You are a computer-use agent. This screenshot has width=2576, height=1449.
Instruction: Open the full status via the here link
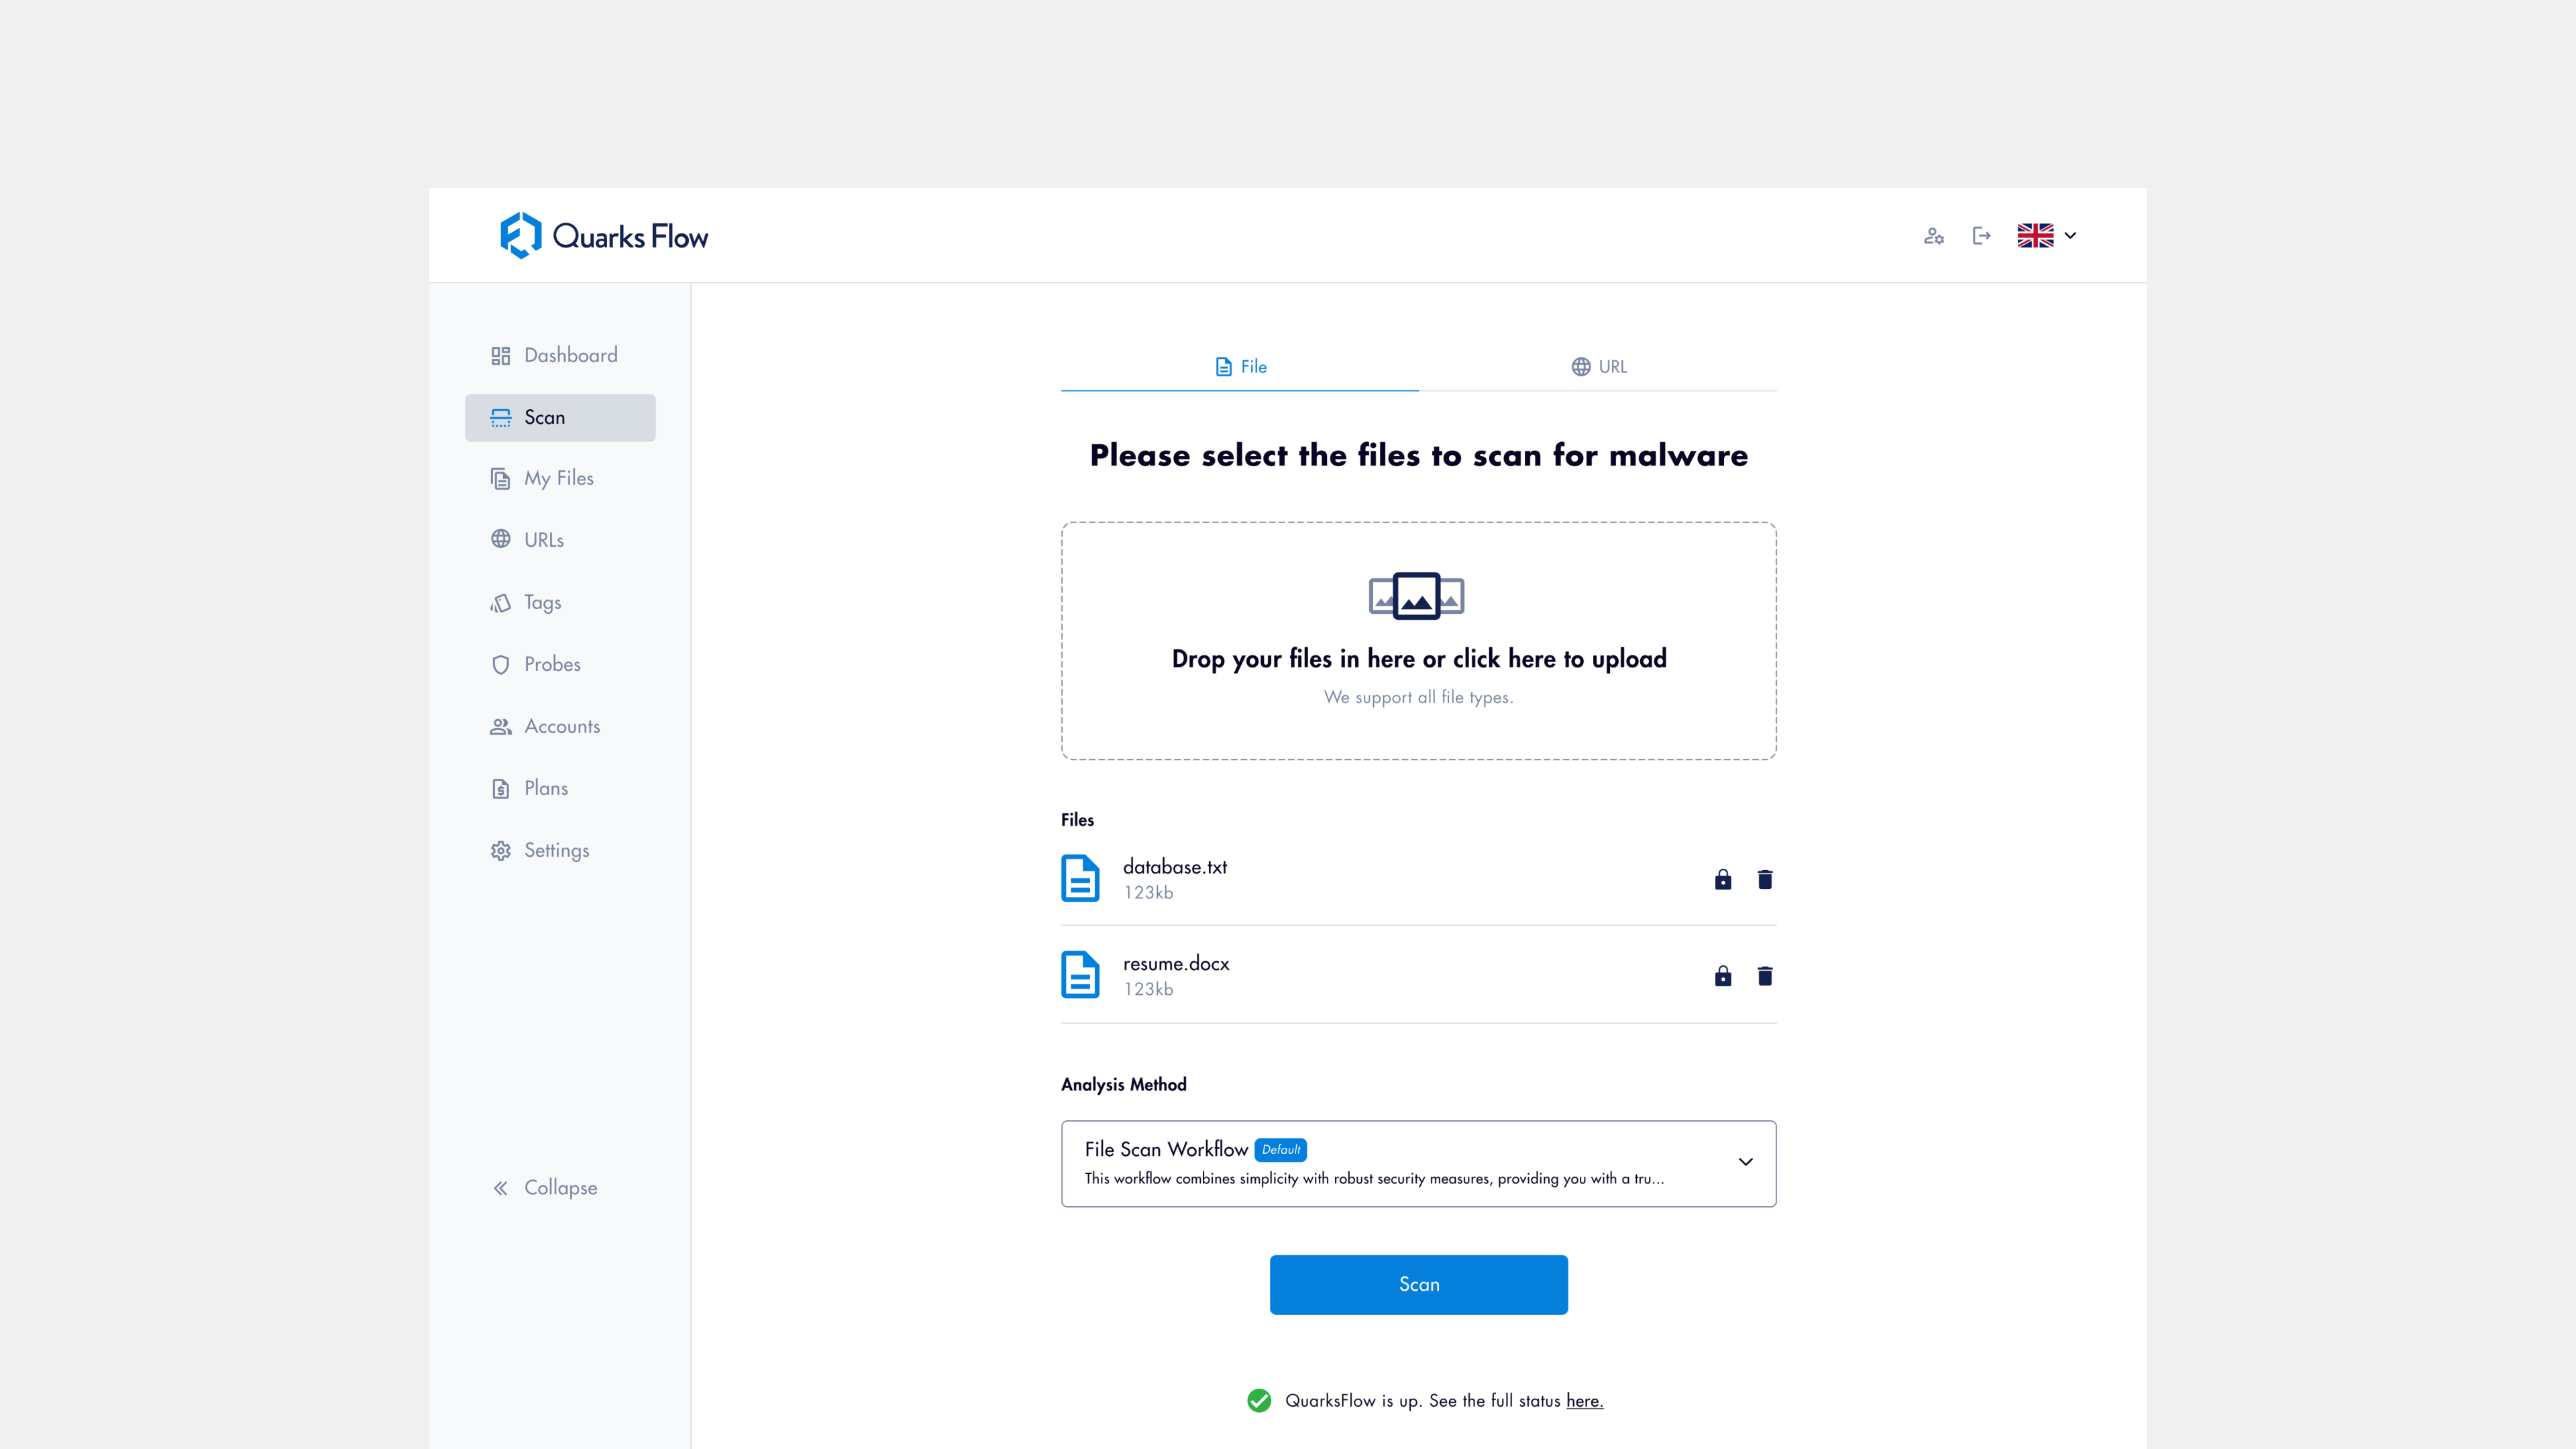point(1584,1401)
